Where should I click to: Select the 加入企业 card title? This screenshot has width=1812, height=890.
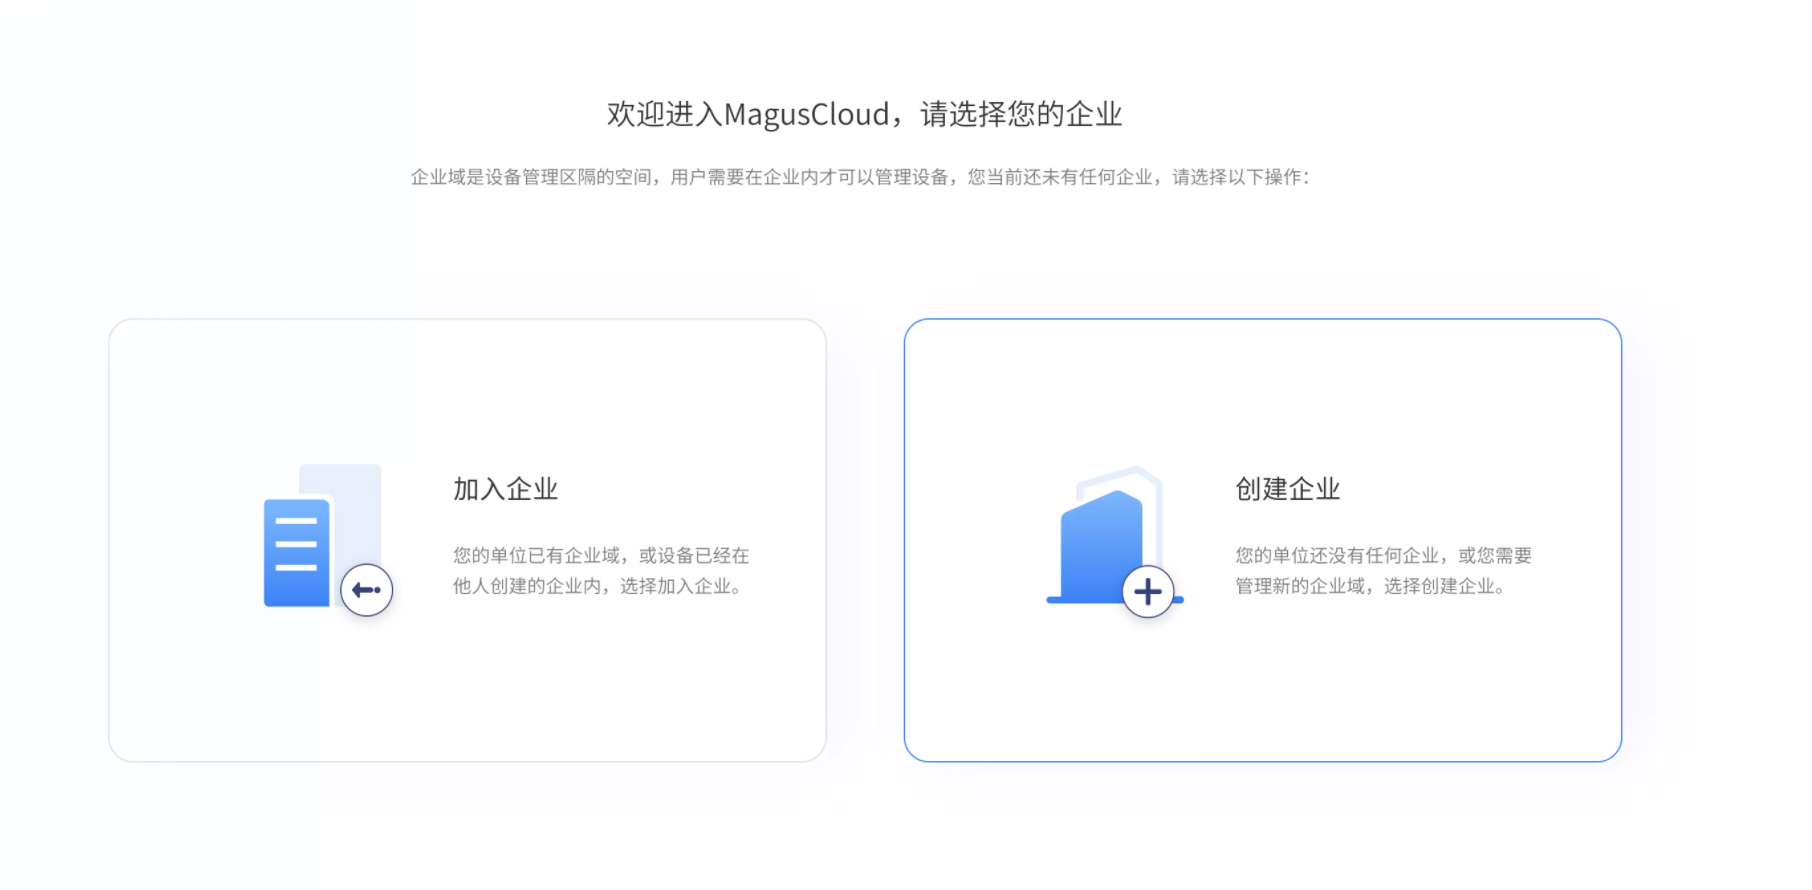pos(505,489)
